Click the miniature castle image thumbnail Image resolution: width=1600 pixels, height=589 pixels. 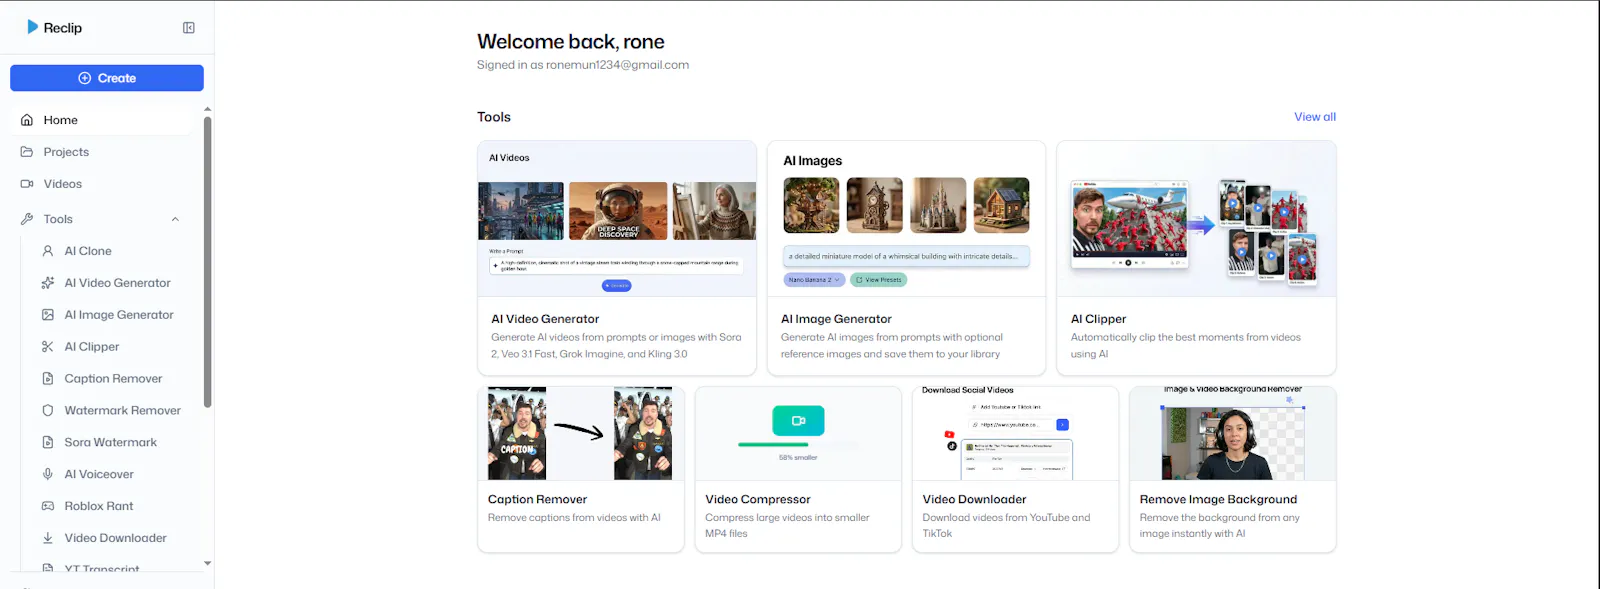point(938,205)
